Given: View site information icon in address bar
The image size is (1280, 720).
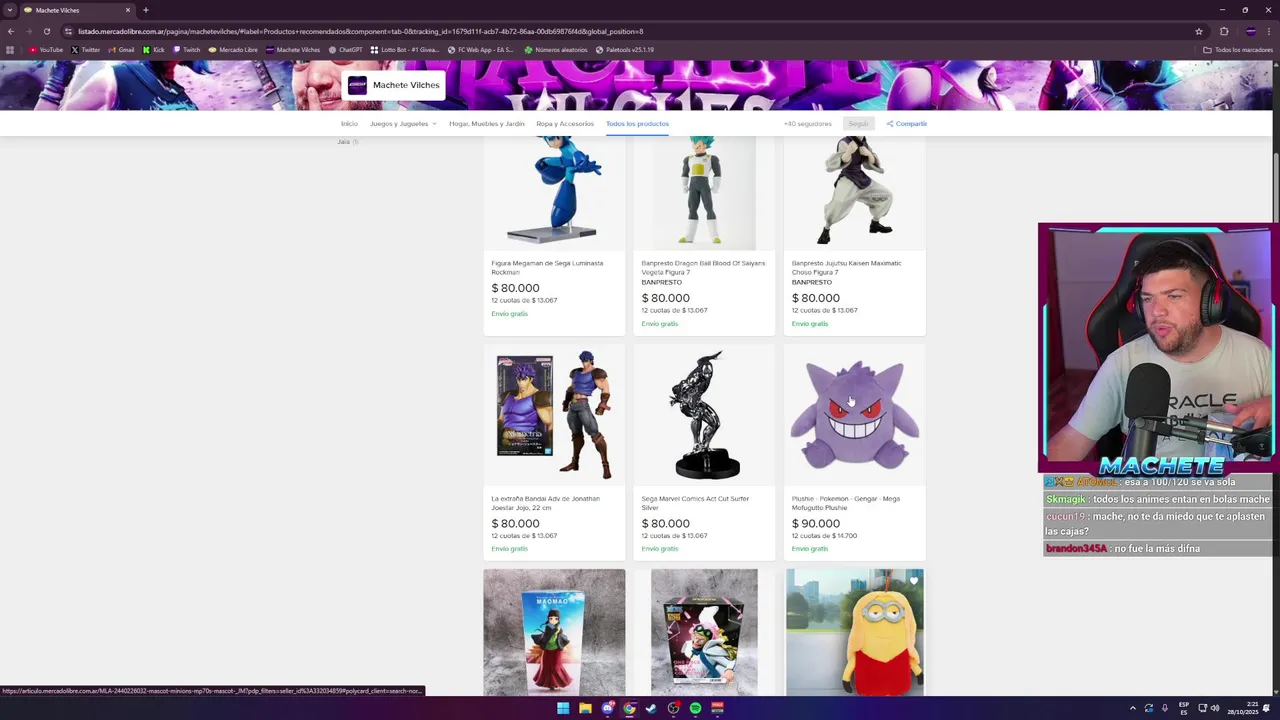Looking at the screenshot, I should pos(69,31).
